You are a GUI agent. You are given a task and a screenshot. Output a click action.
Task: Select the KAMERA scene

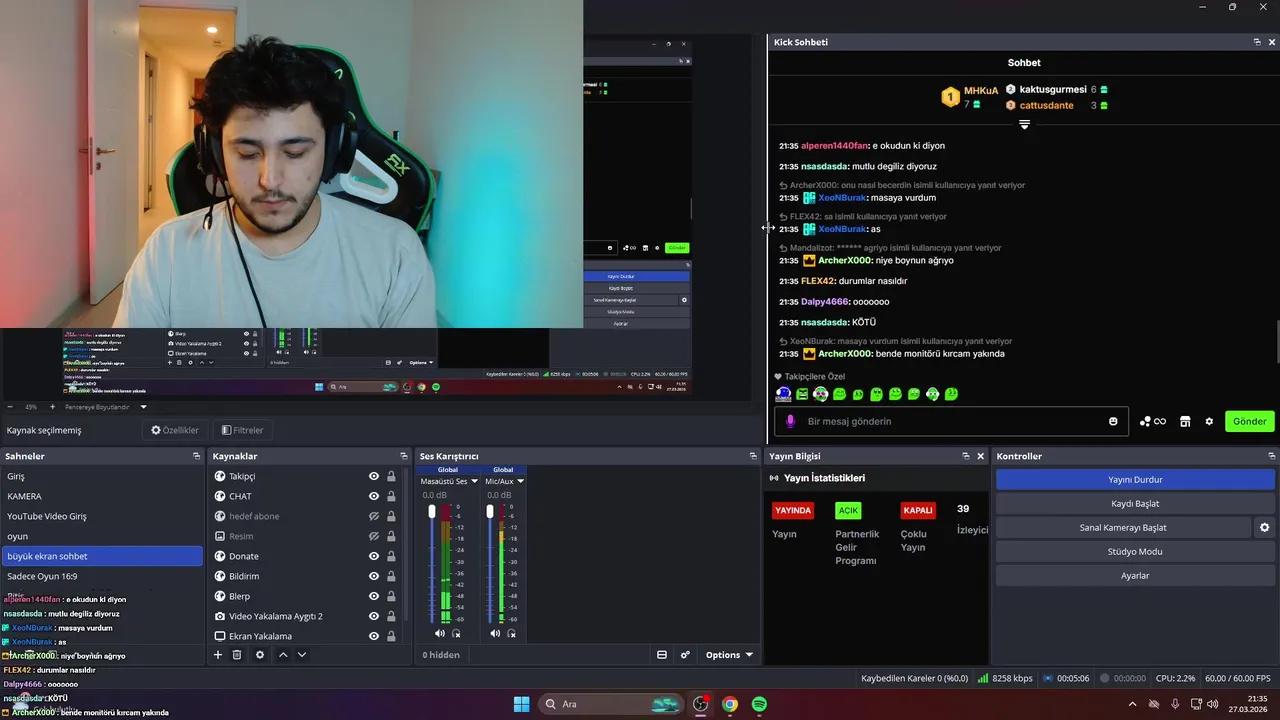click(101, 496)
